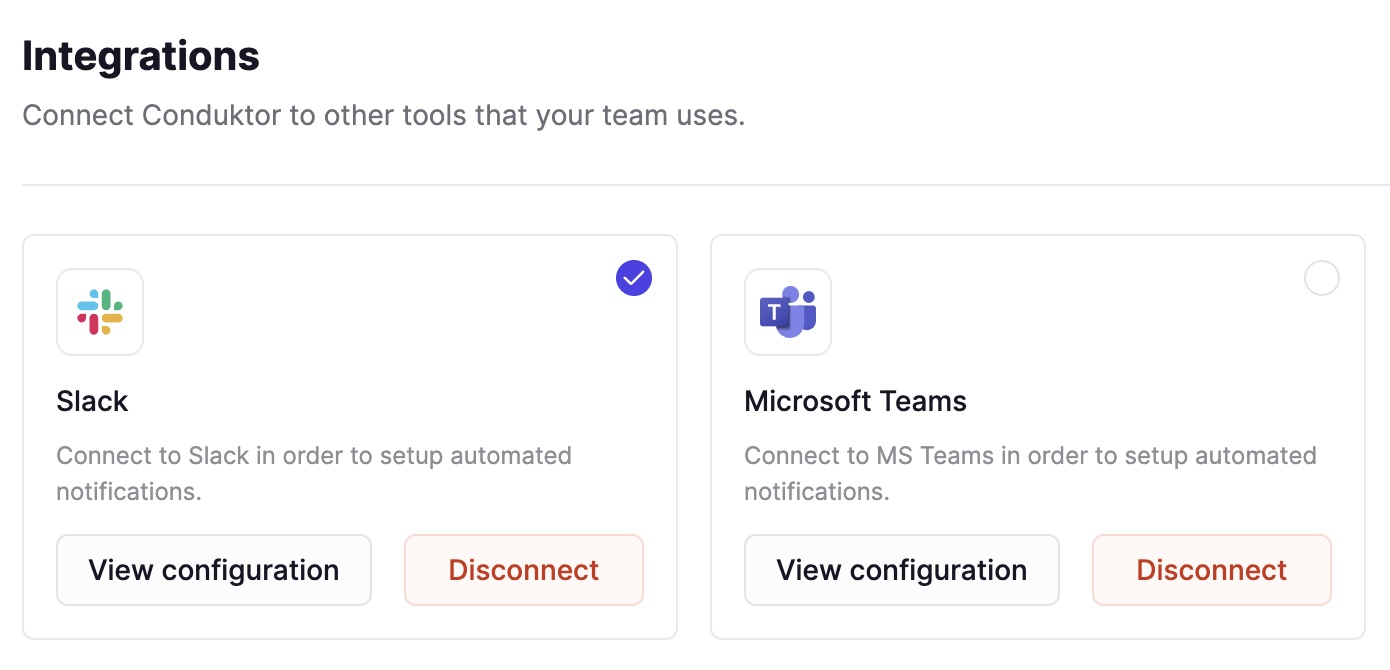Toggle the checked Slack card selection circle

click(634, 278)
